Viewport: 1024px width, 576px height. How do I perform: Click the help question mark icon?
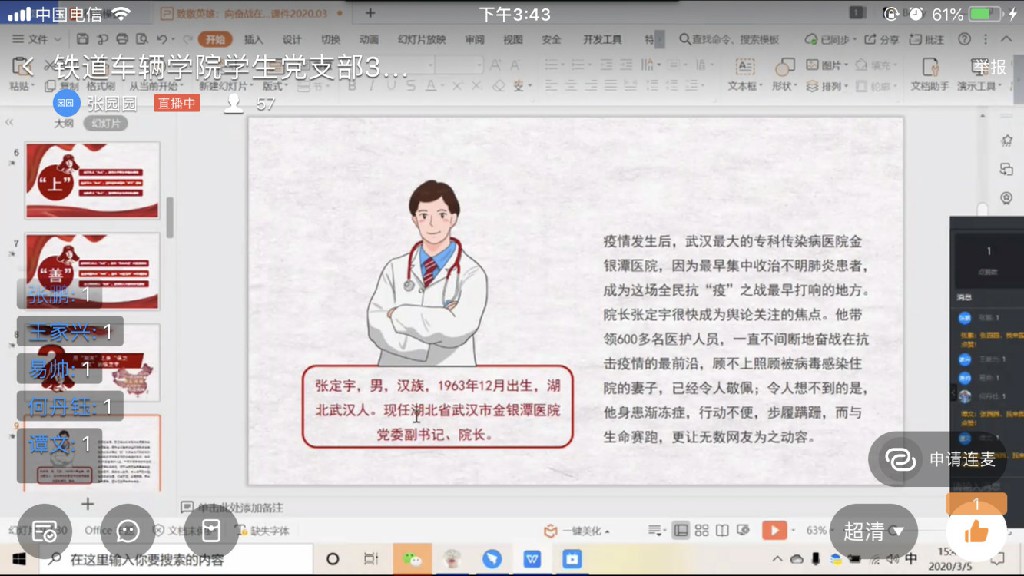click(x=964, y=39)
